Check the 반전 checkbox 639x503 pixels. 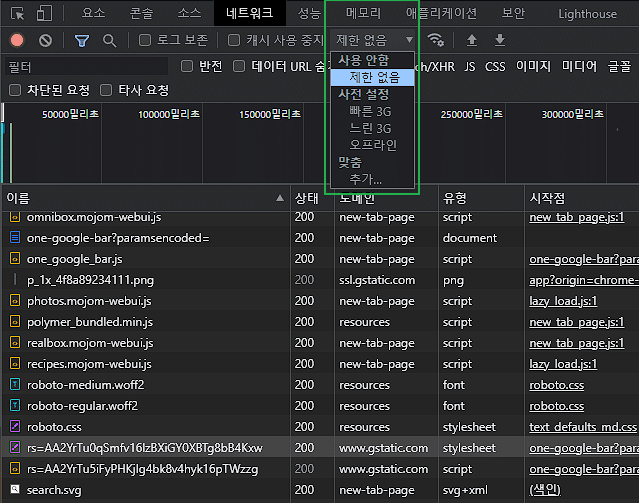point(187,66)
